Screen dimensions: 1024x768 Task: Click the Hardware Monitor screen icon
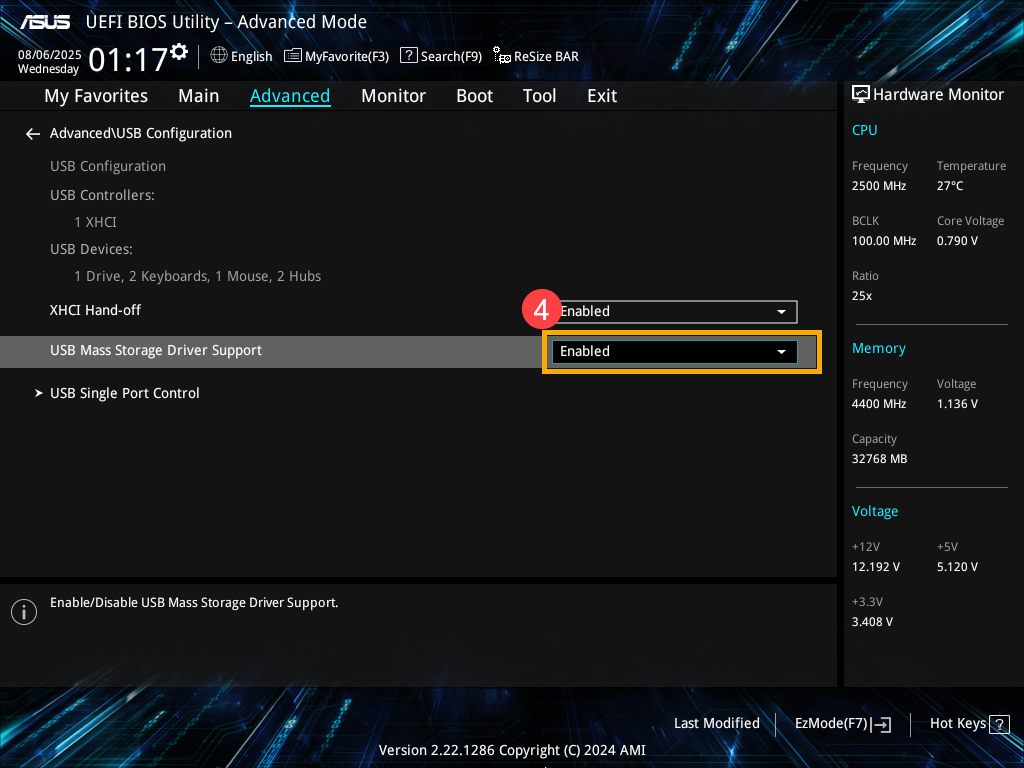[861, 95]
